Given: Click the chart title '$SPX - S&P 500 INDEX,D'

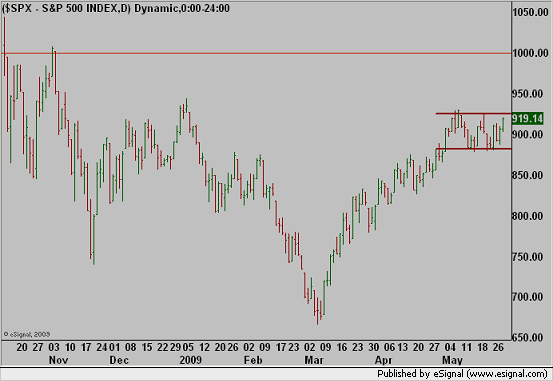Looking at the screenshot, I should [66, 8].
